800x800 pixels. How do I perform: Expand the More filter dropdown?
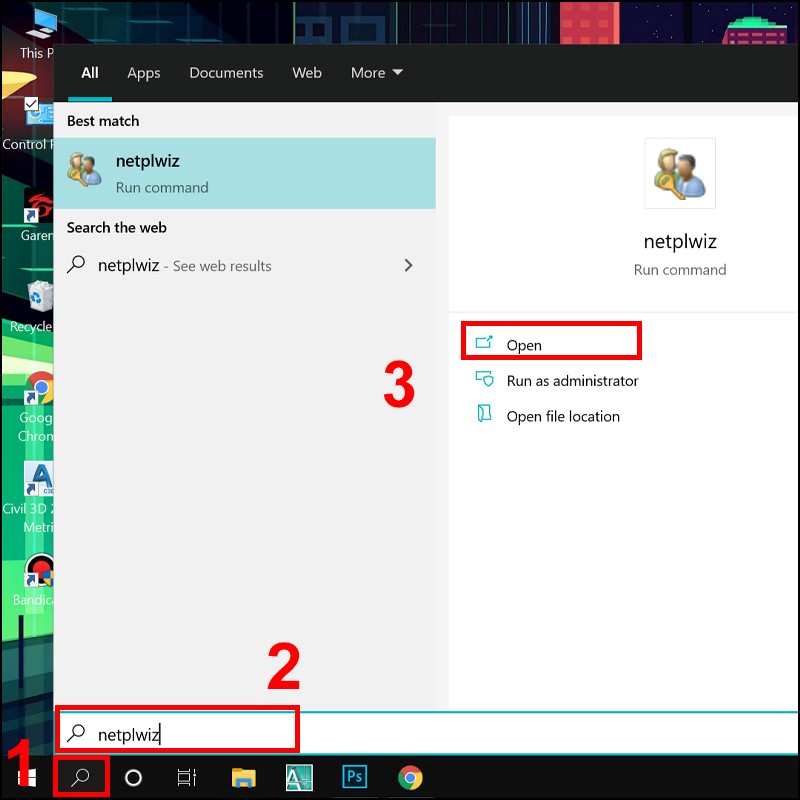376,72
